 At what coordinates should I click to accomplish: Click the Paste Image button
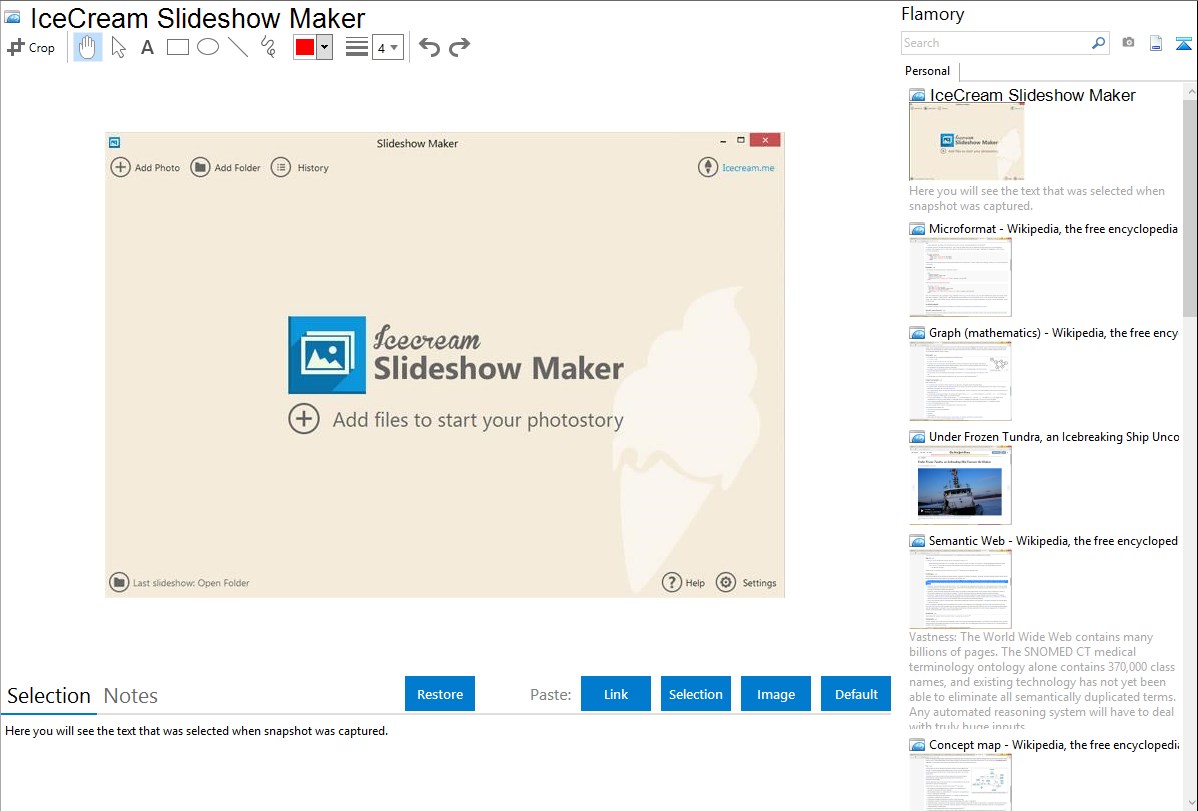tap(776, 693)
